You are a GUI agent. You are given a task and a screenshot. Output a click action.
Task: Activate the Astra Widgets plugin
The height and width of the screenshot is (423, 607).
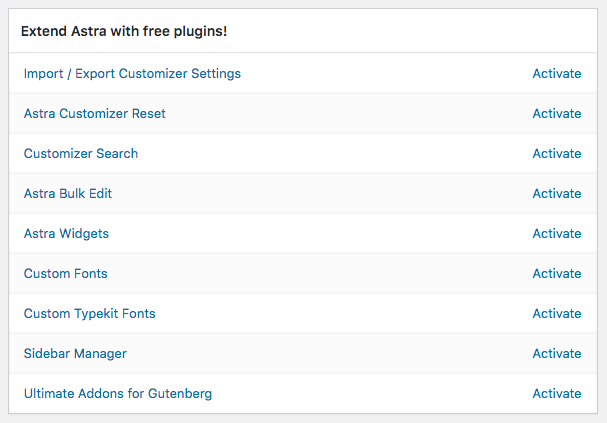tap(556, 234)
